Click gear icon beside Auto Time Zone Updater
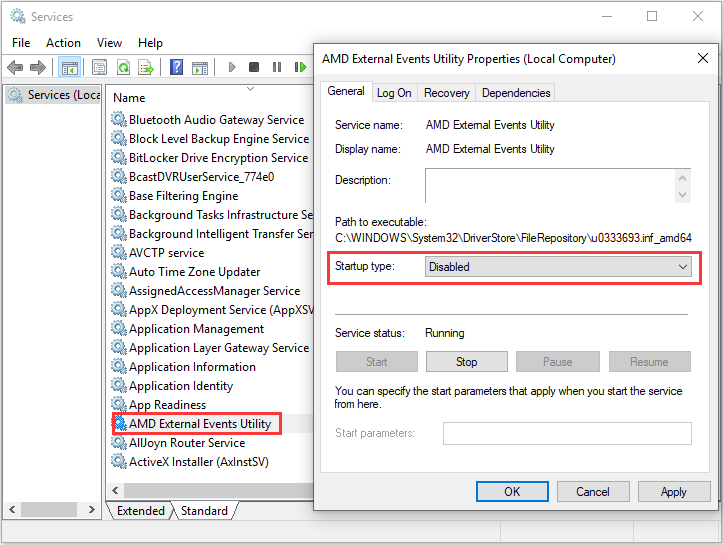The image size is (723, 545). pos(119,271)
